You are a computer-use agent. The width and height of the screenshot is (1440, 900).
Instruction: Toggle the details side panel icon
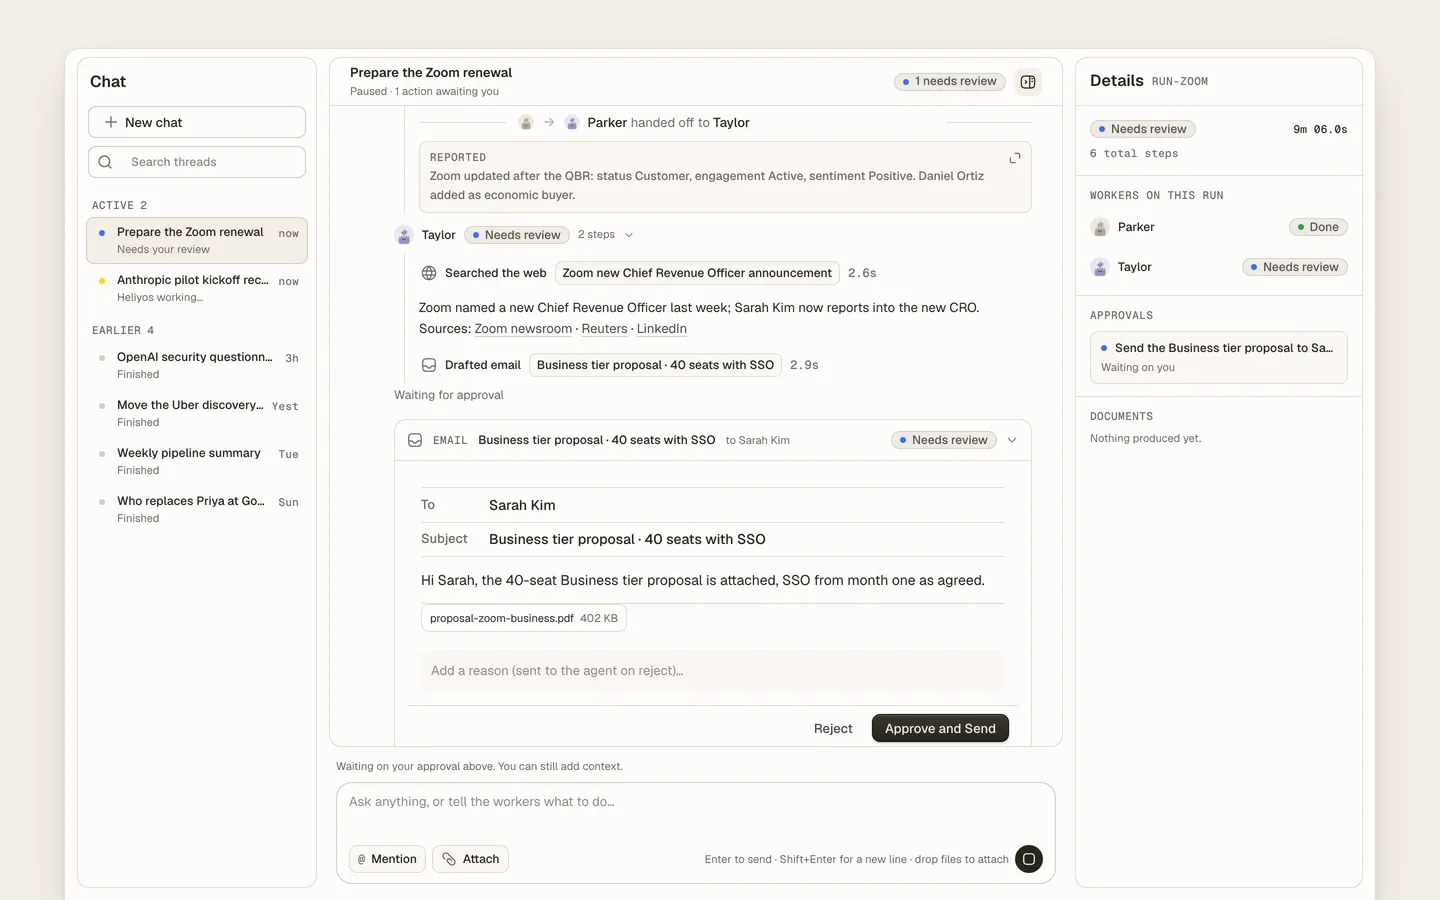(1028, 82)
